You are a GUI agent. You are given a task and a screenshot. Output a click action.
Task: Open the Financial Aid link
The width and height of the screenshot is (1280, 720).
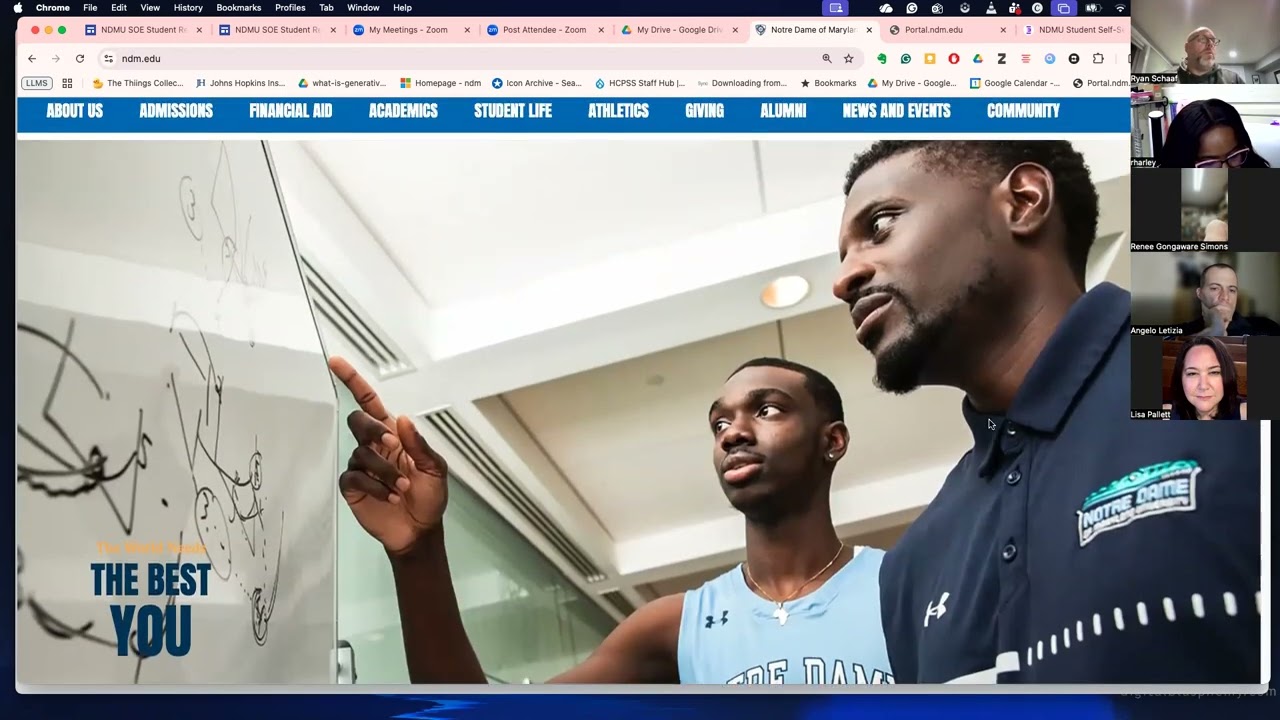pyautogui.click(x=290, y=111)
